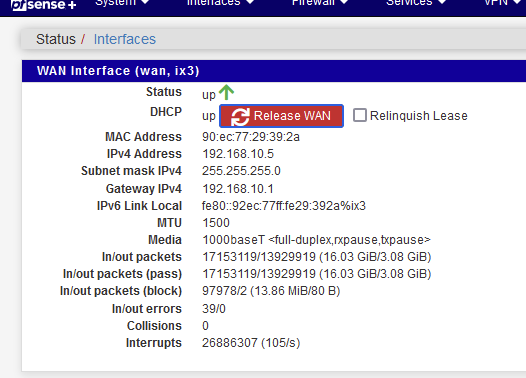Screen dimensions: 526x378
Task: Click the Gateway IPv4 value 192.168.10.1
Action: point(238,189)
